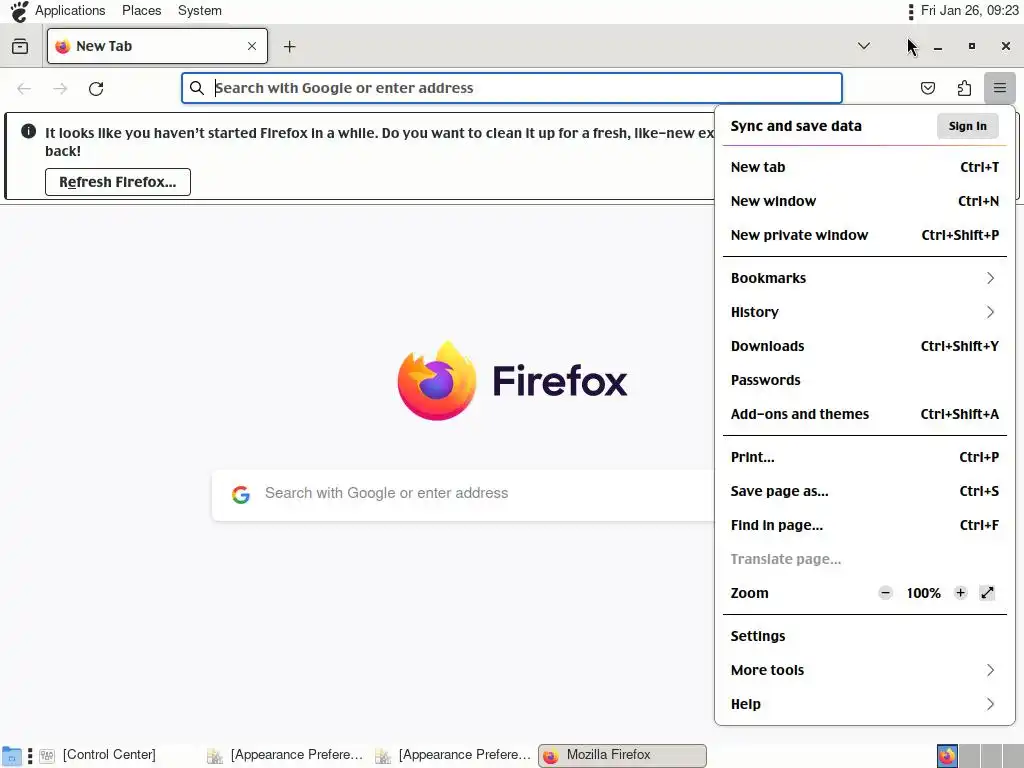Click the Firefox tray icon in bottom panel
1024x768 pixels.
coord(947,756)
